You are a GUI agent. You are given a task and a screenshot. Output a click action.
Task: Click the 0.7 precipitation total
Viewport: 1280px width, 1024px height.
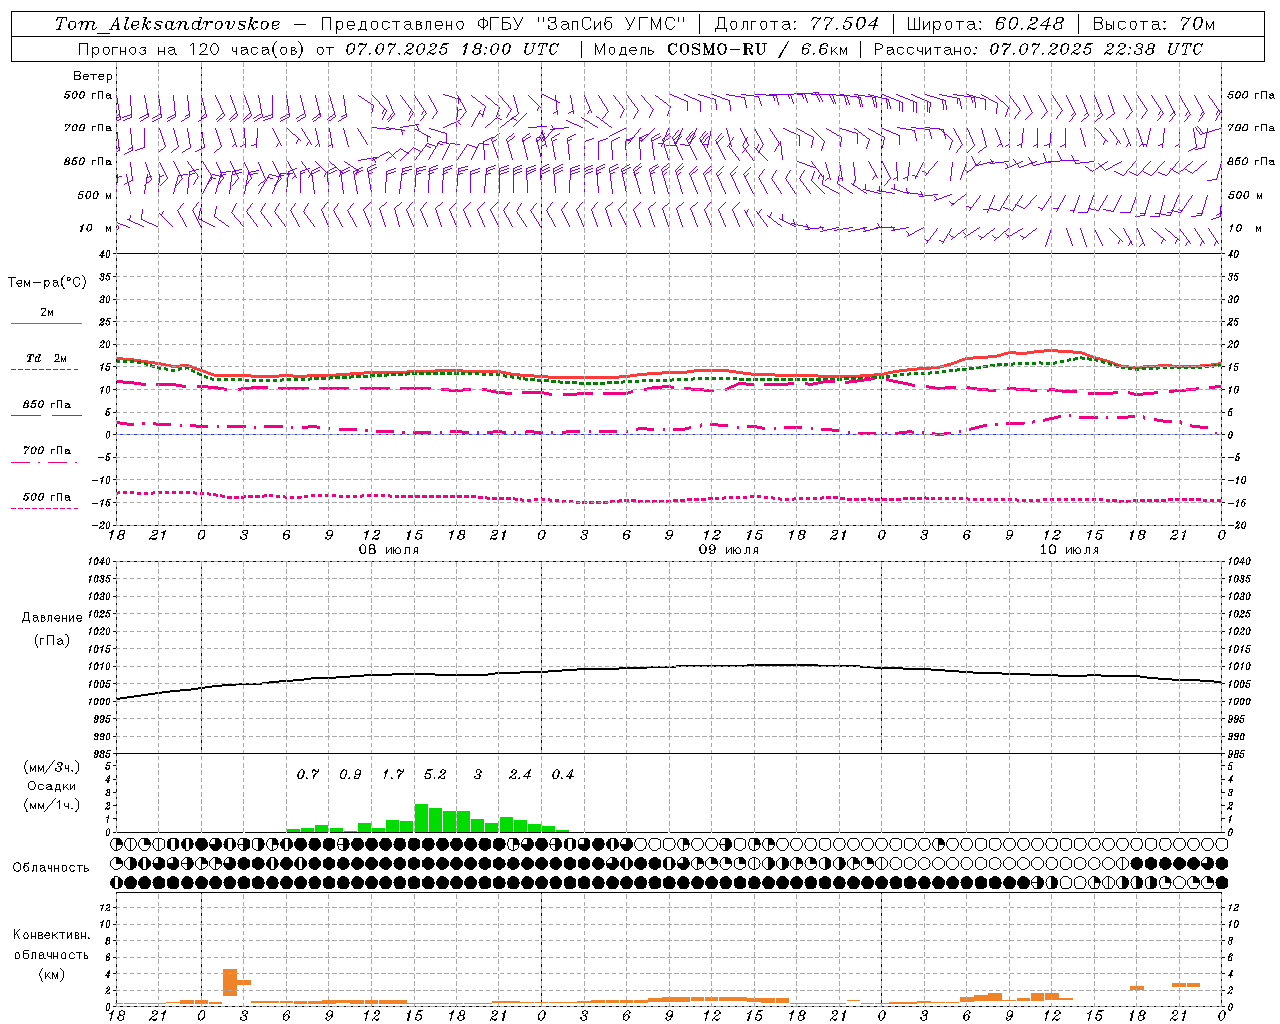(308, 774)
